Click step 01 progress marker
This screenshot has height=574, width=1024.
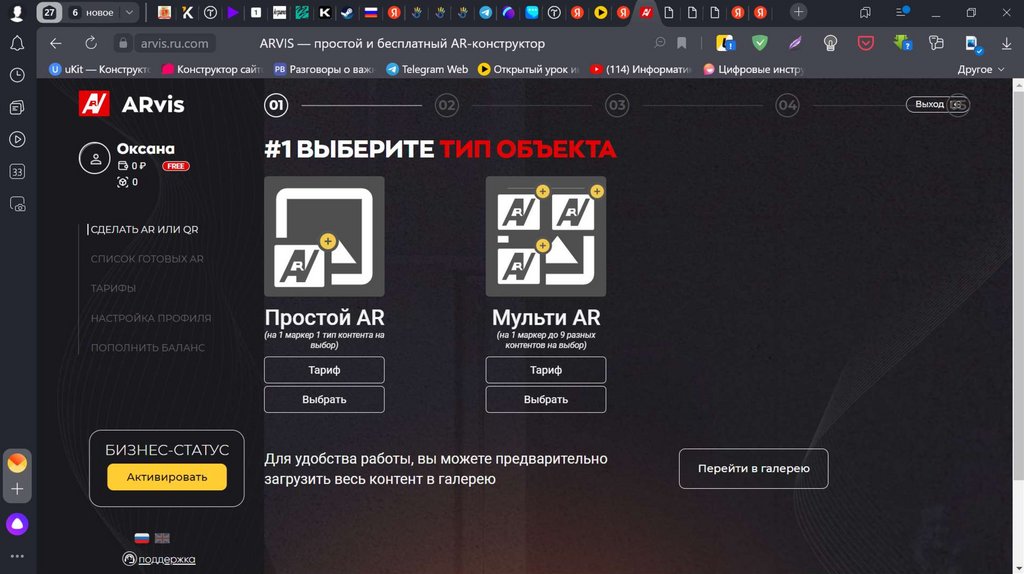pyautogui.click(x=276, y=105)
